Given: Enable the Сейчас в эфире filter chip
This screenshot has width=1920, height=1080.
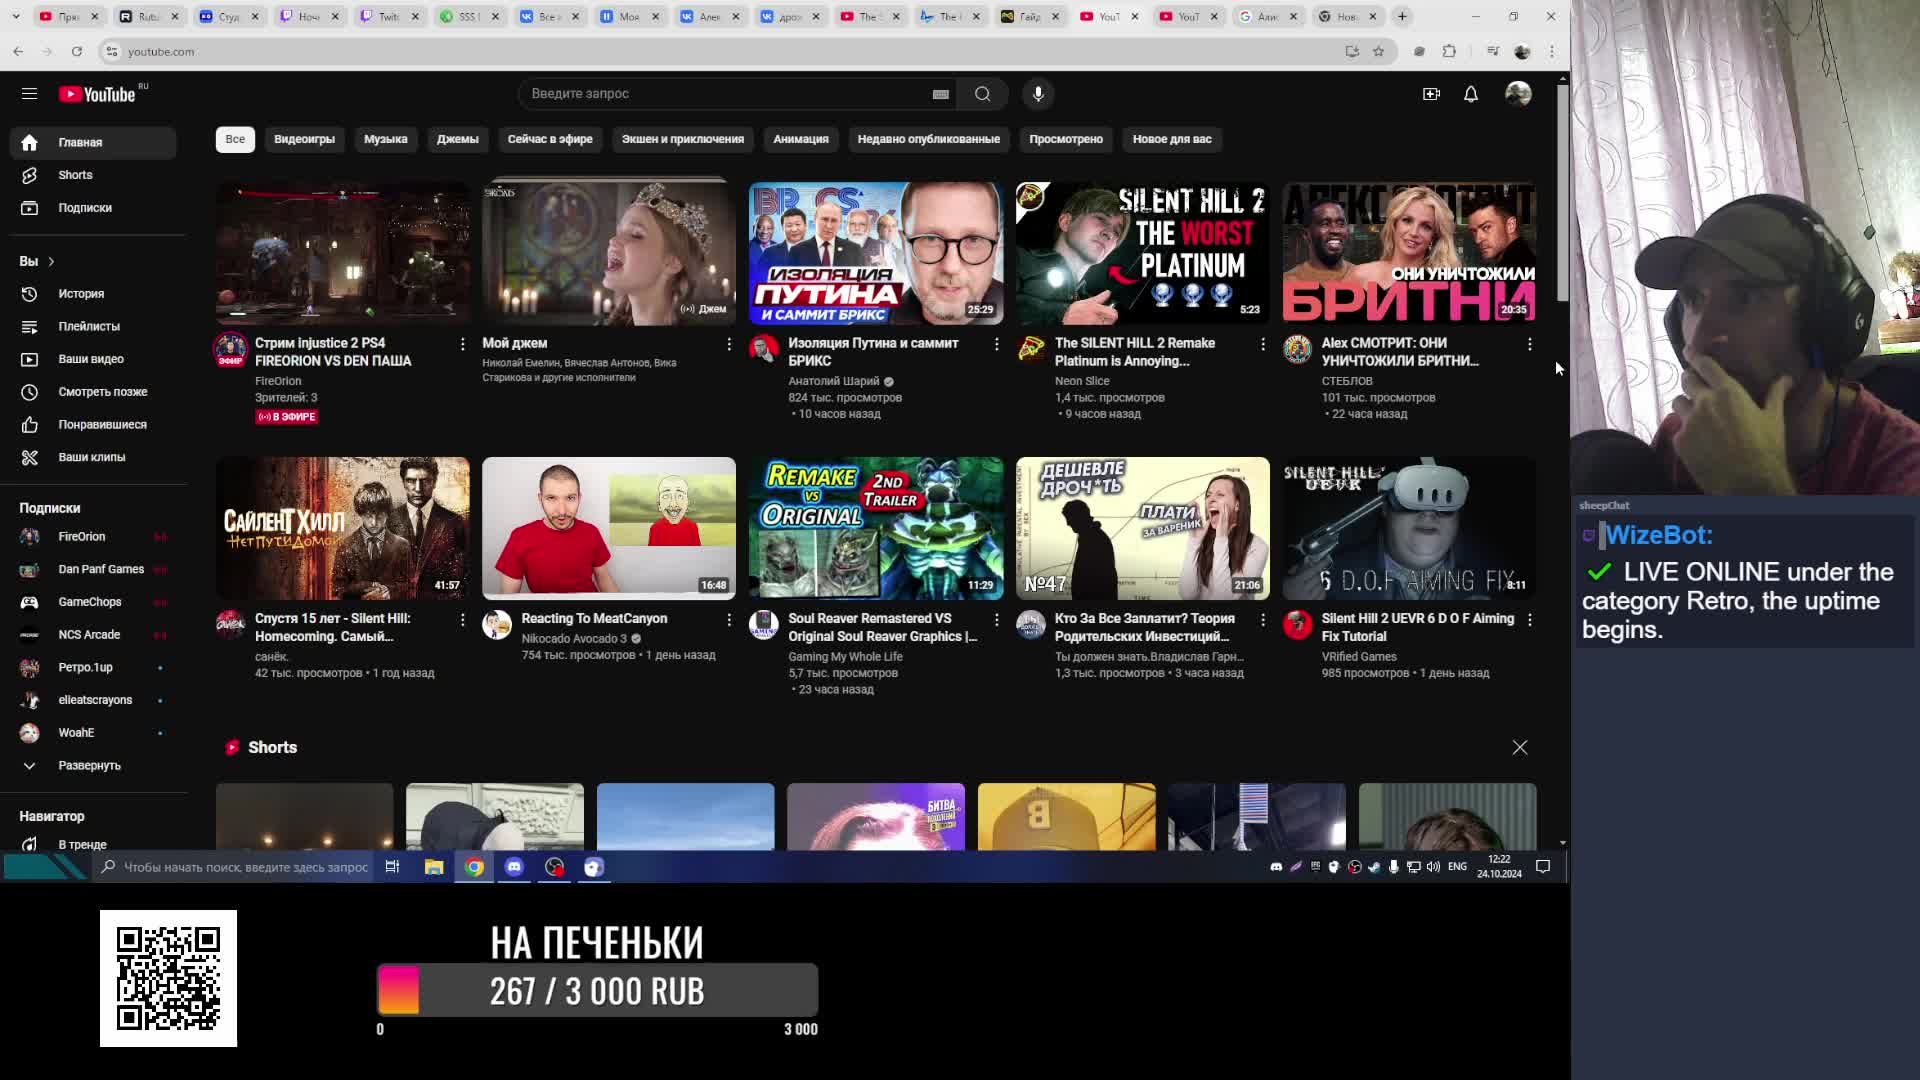Looking at the screenshot, I should pyautogui.click(x=549, y=139).
